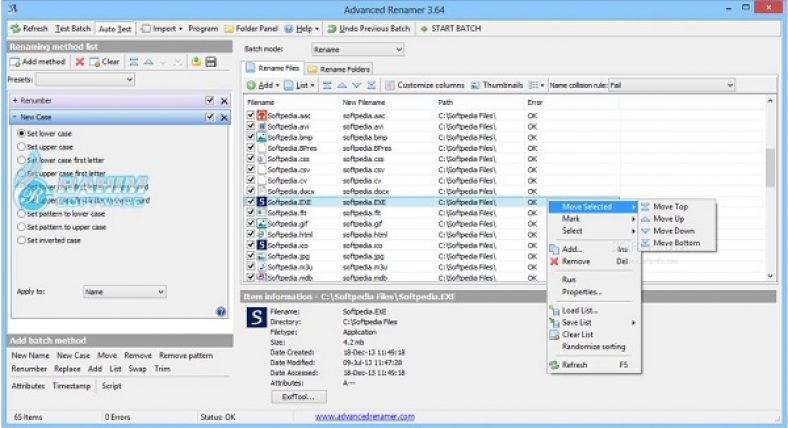Expand the Apply to dropdown

click(123, 292)
